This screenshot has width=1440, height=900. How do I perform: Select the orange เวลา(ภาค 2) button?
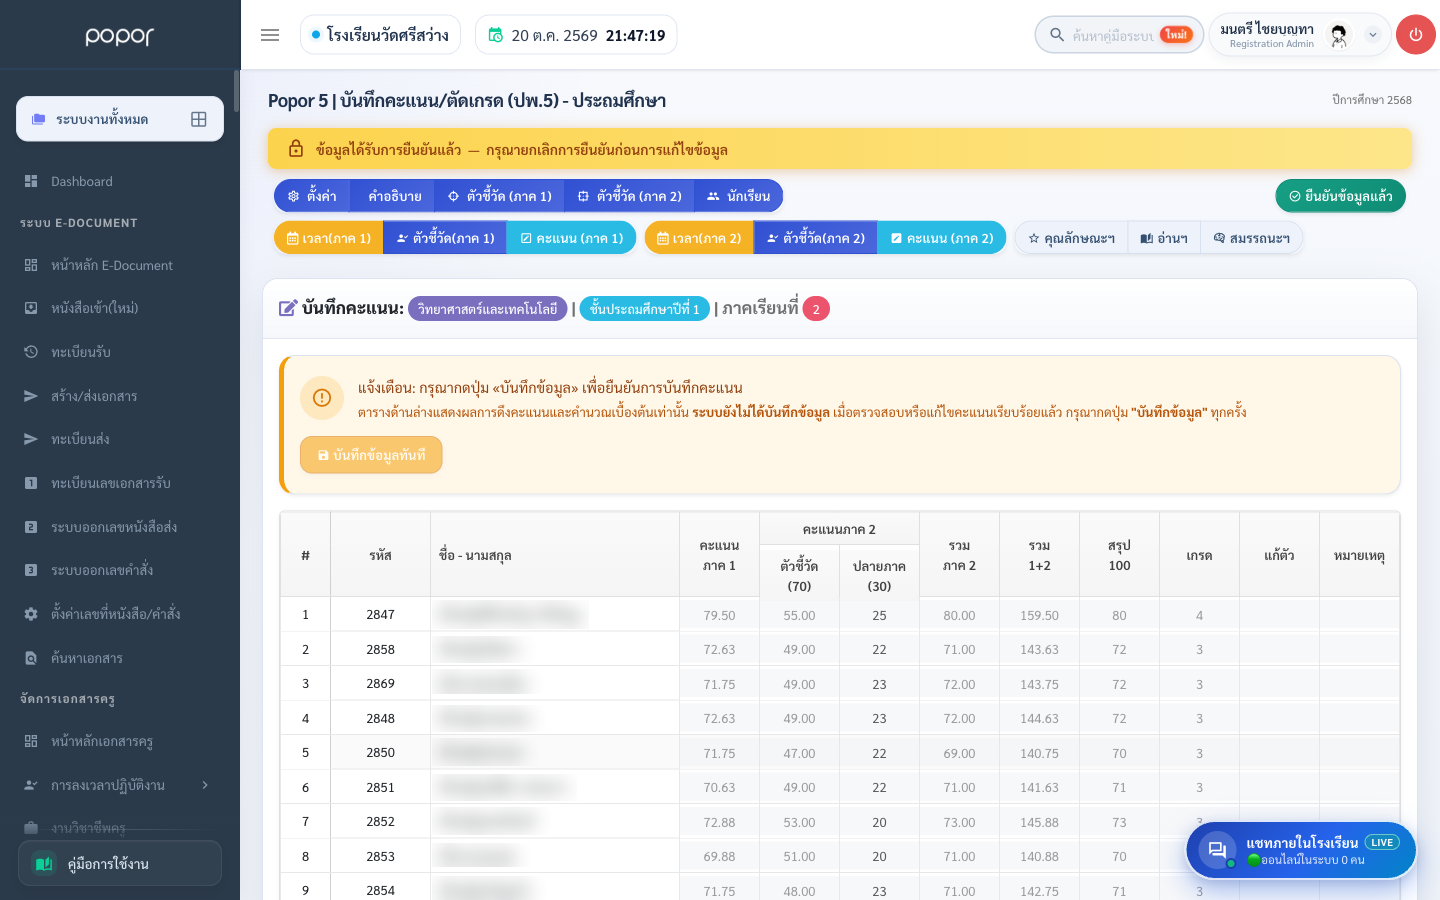pos(699,238)
